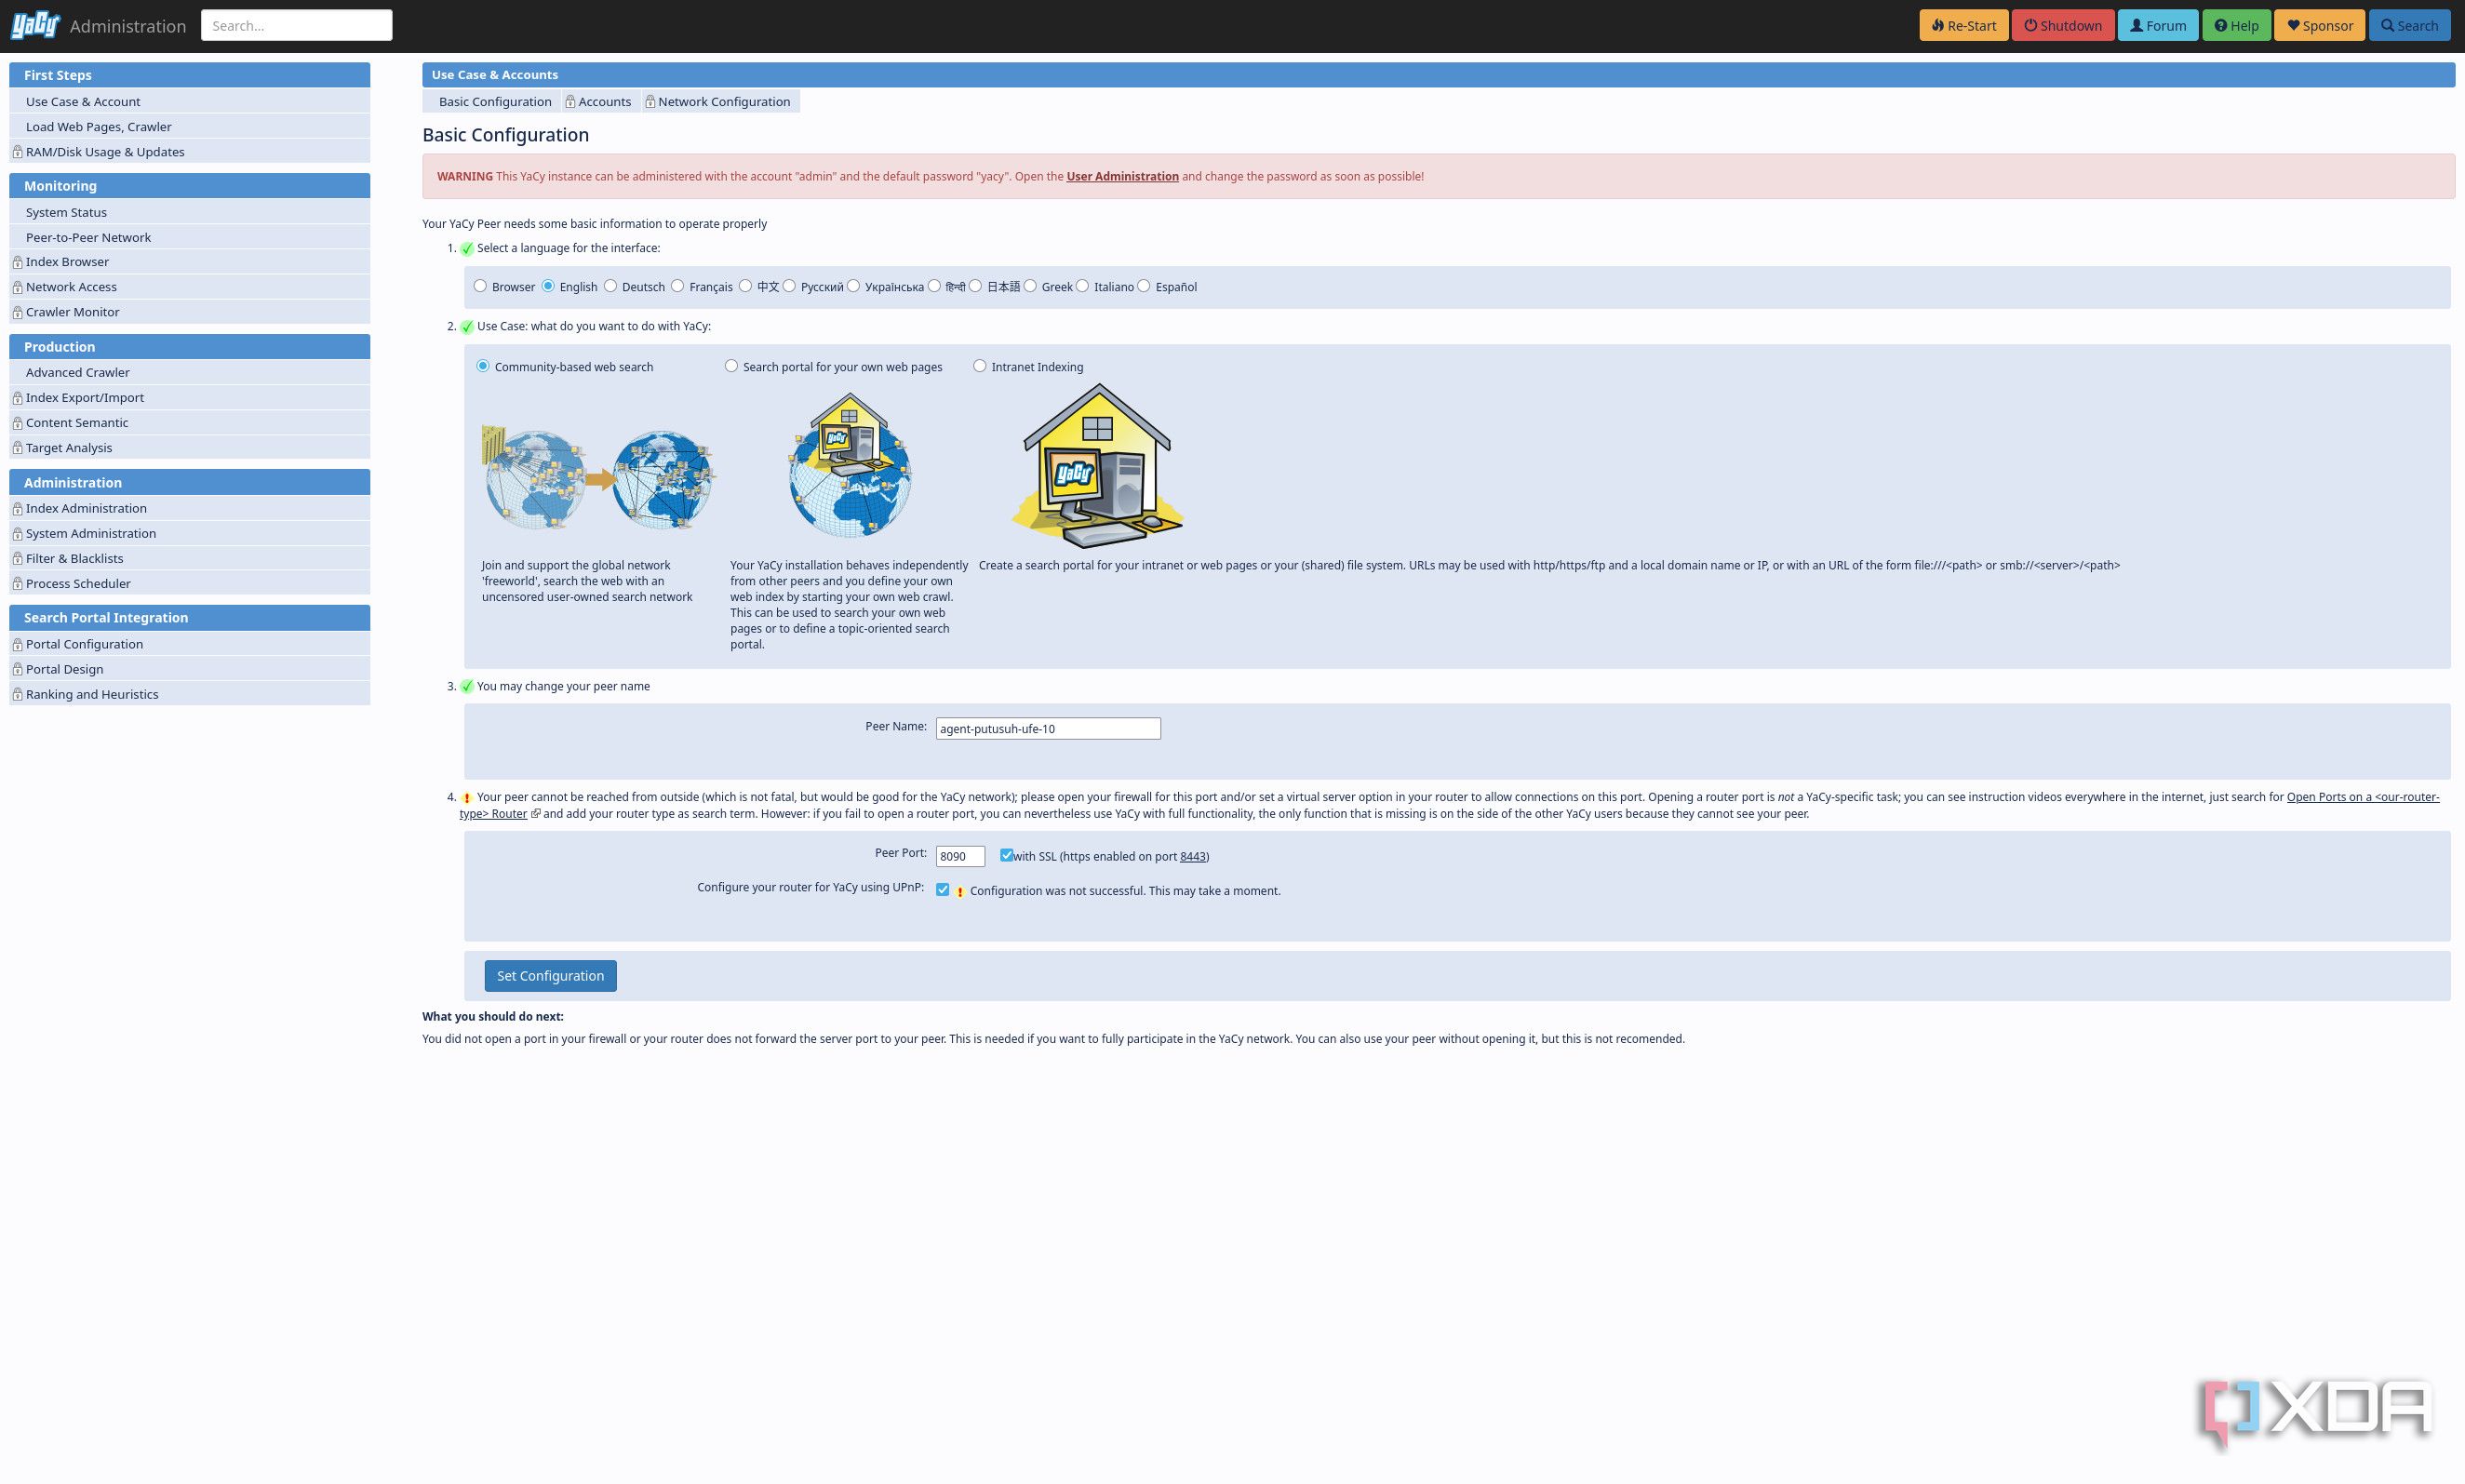Image resolution: width=2465 pixels, height=1484 pixels.
Task: Click the Re-Start button
Action: [x=1963, y=26]
